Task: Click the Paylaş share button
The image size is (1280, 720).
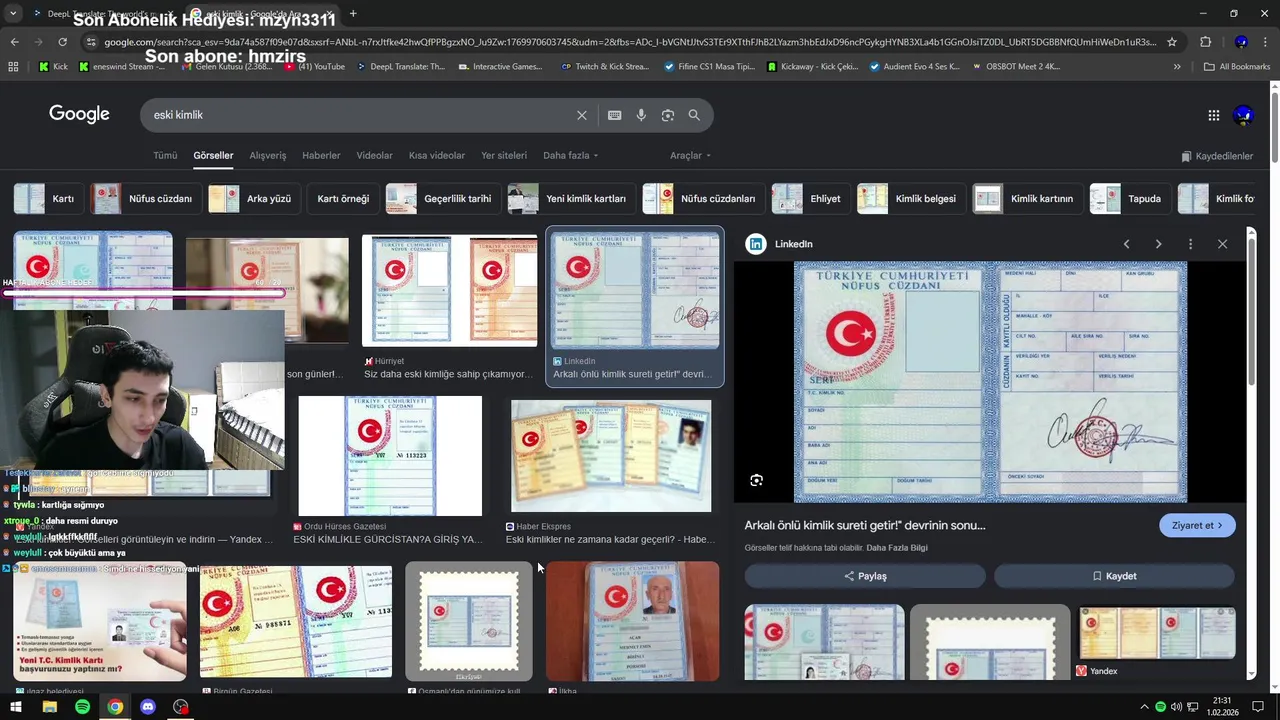Action: click(x=865, y=576)
